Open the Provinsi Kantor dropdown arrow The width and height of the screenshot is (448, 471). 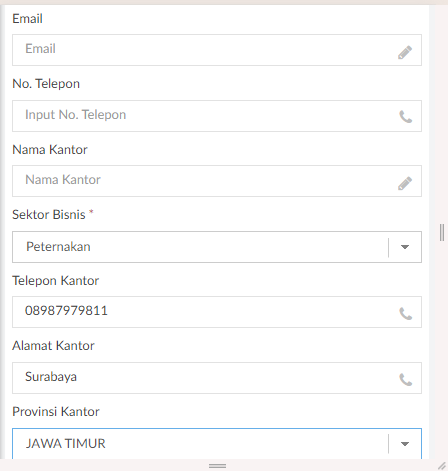405,444
